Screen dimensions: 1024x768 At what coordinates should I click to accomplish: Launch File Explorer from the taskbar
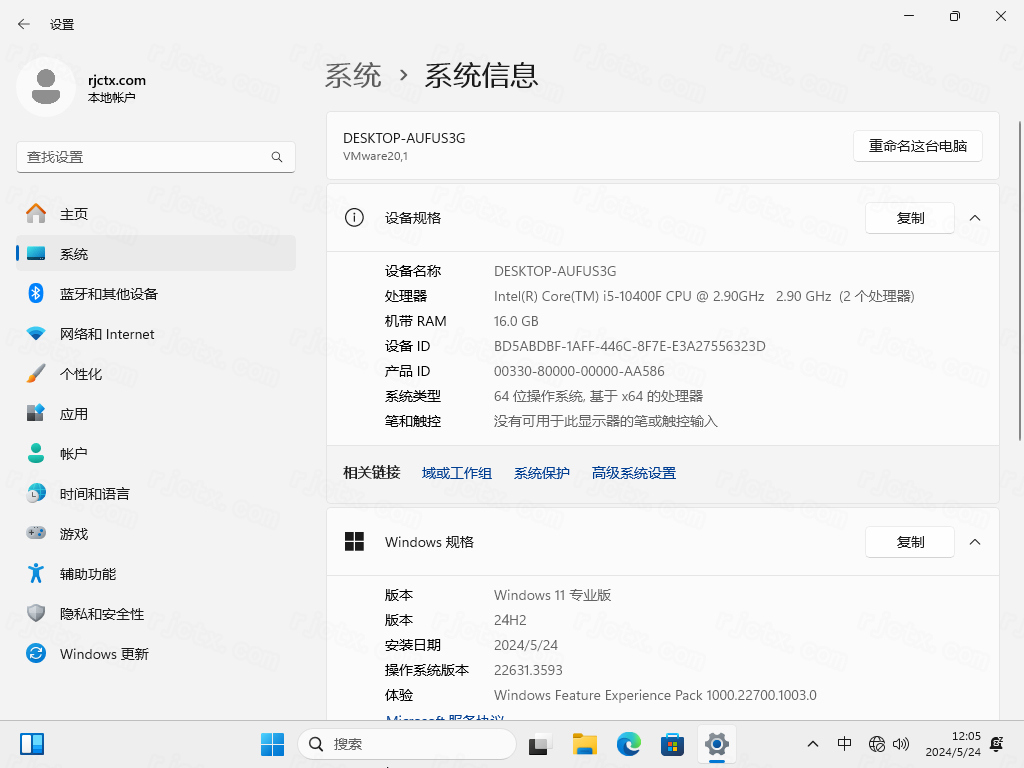coord(584,744)
